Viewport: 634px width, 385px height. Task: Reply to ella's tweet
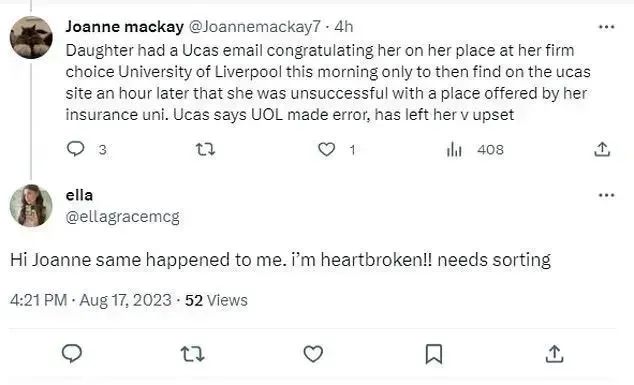(x=72, y=354)
